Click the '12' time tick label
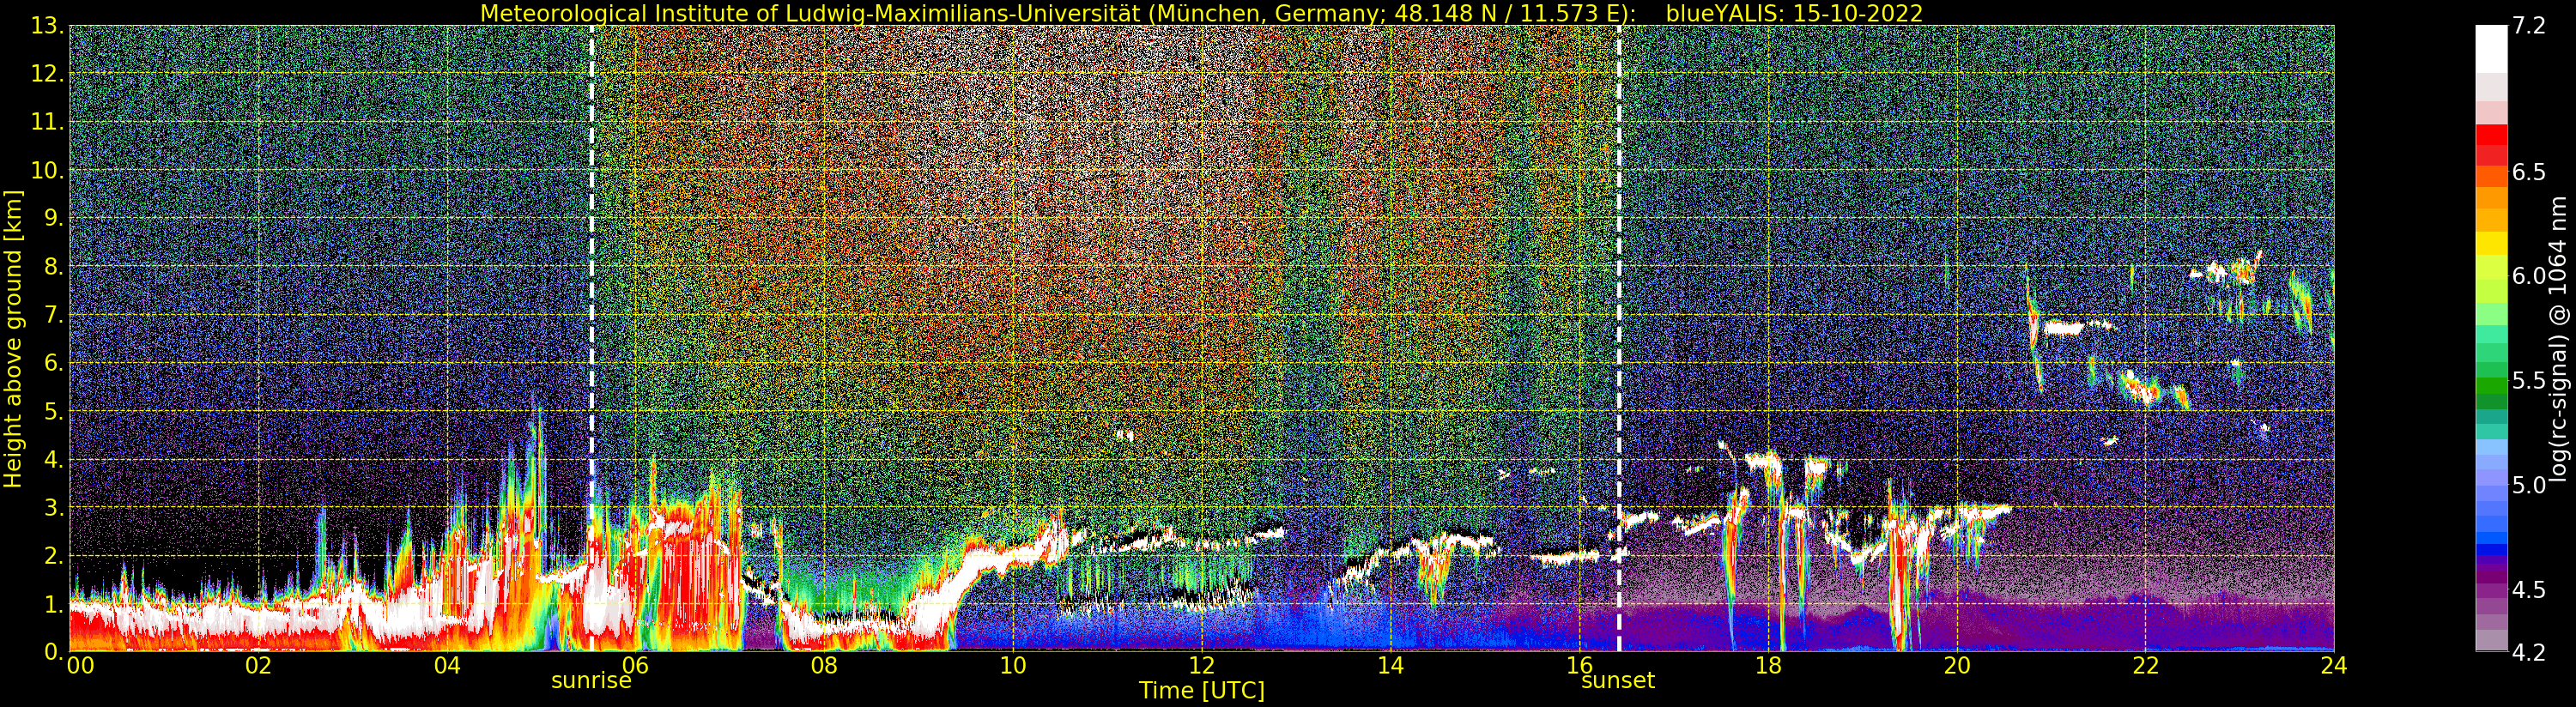 [1202, 665]
